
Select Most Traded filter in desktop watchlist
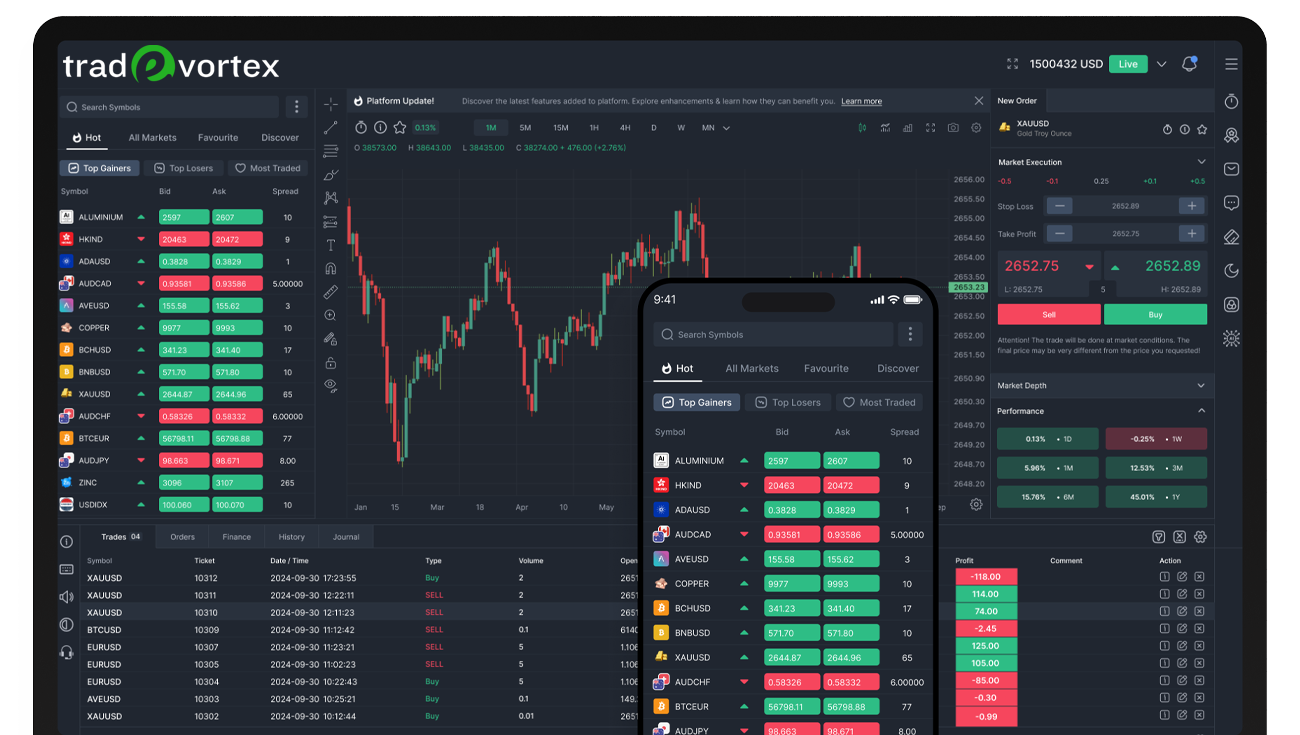click(267, 168)
